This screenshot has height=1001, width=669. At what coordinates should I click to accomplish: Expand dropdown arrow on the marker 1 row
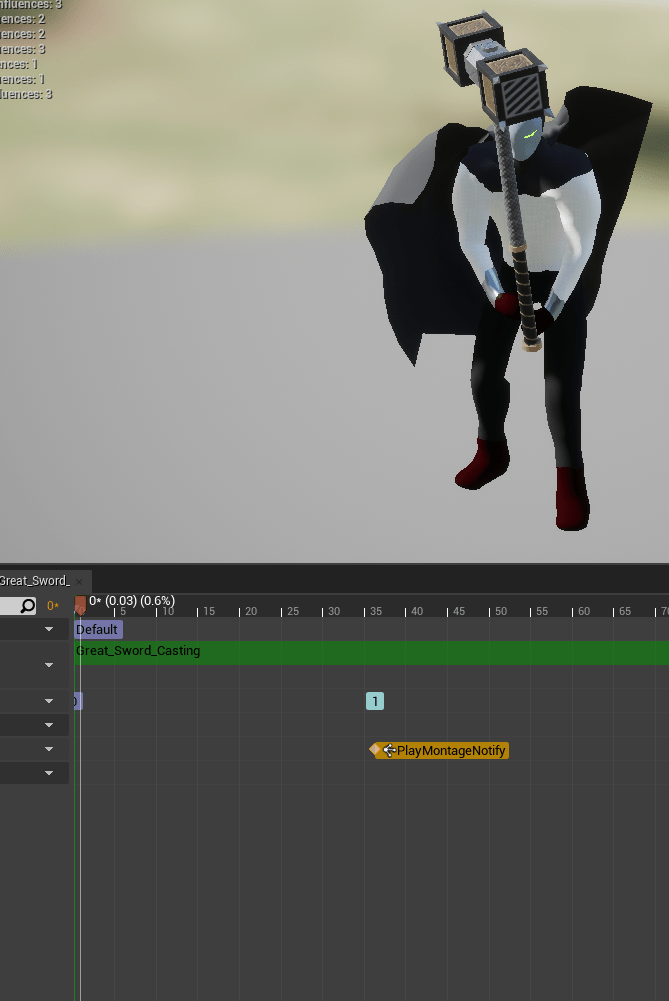[x=49, y=702]
